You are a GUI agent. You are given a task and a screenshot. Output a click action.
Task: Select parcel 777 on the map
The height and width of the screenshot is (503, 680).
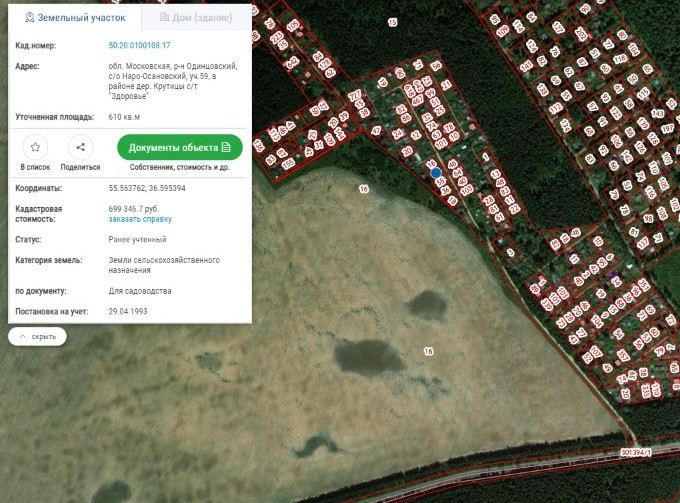[x=355, y=94]
